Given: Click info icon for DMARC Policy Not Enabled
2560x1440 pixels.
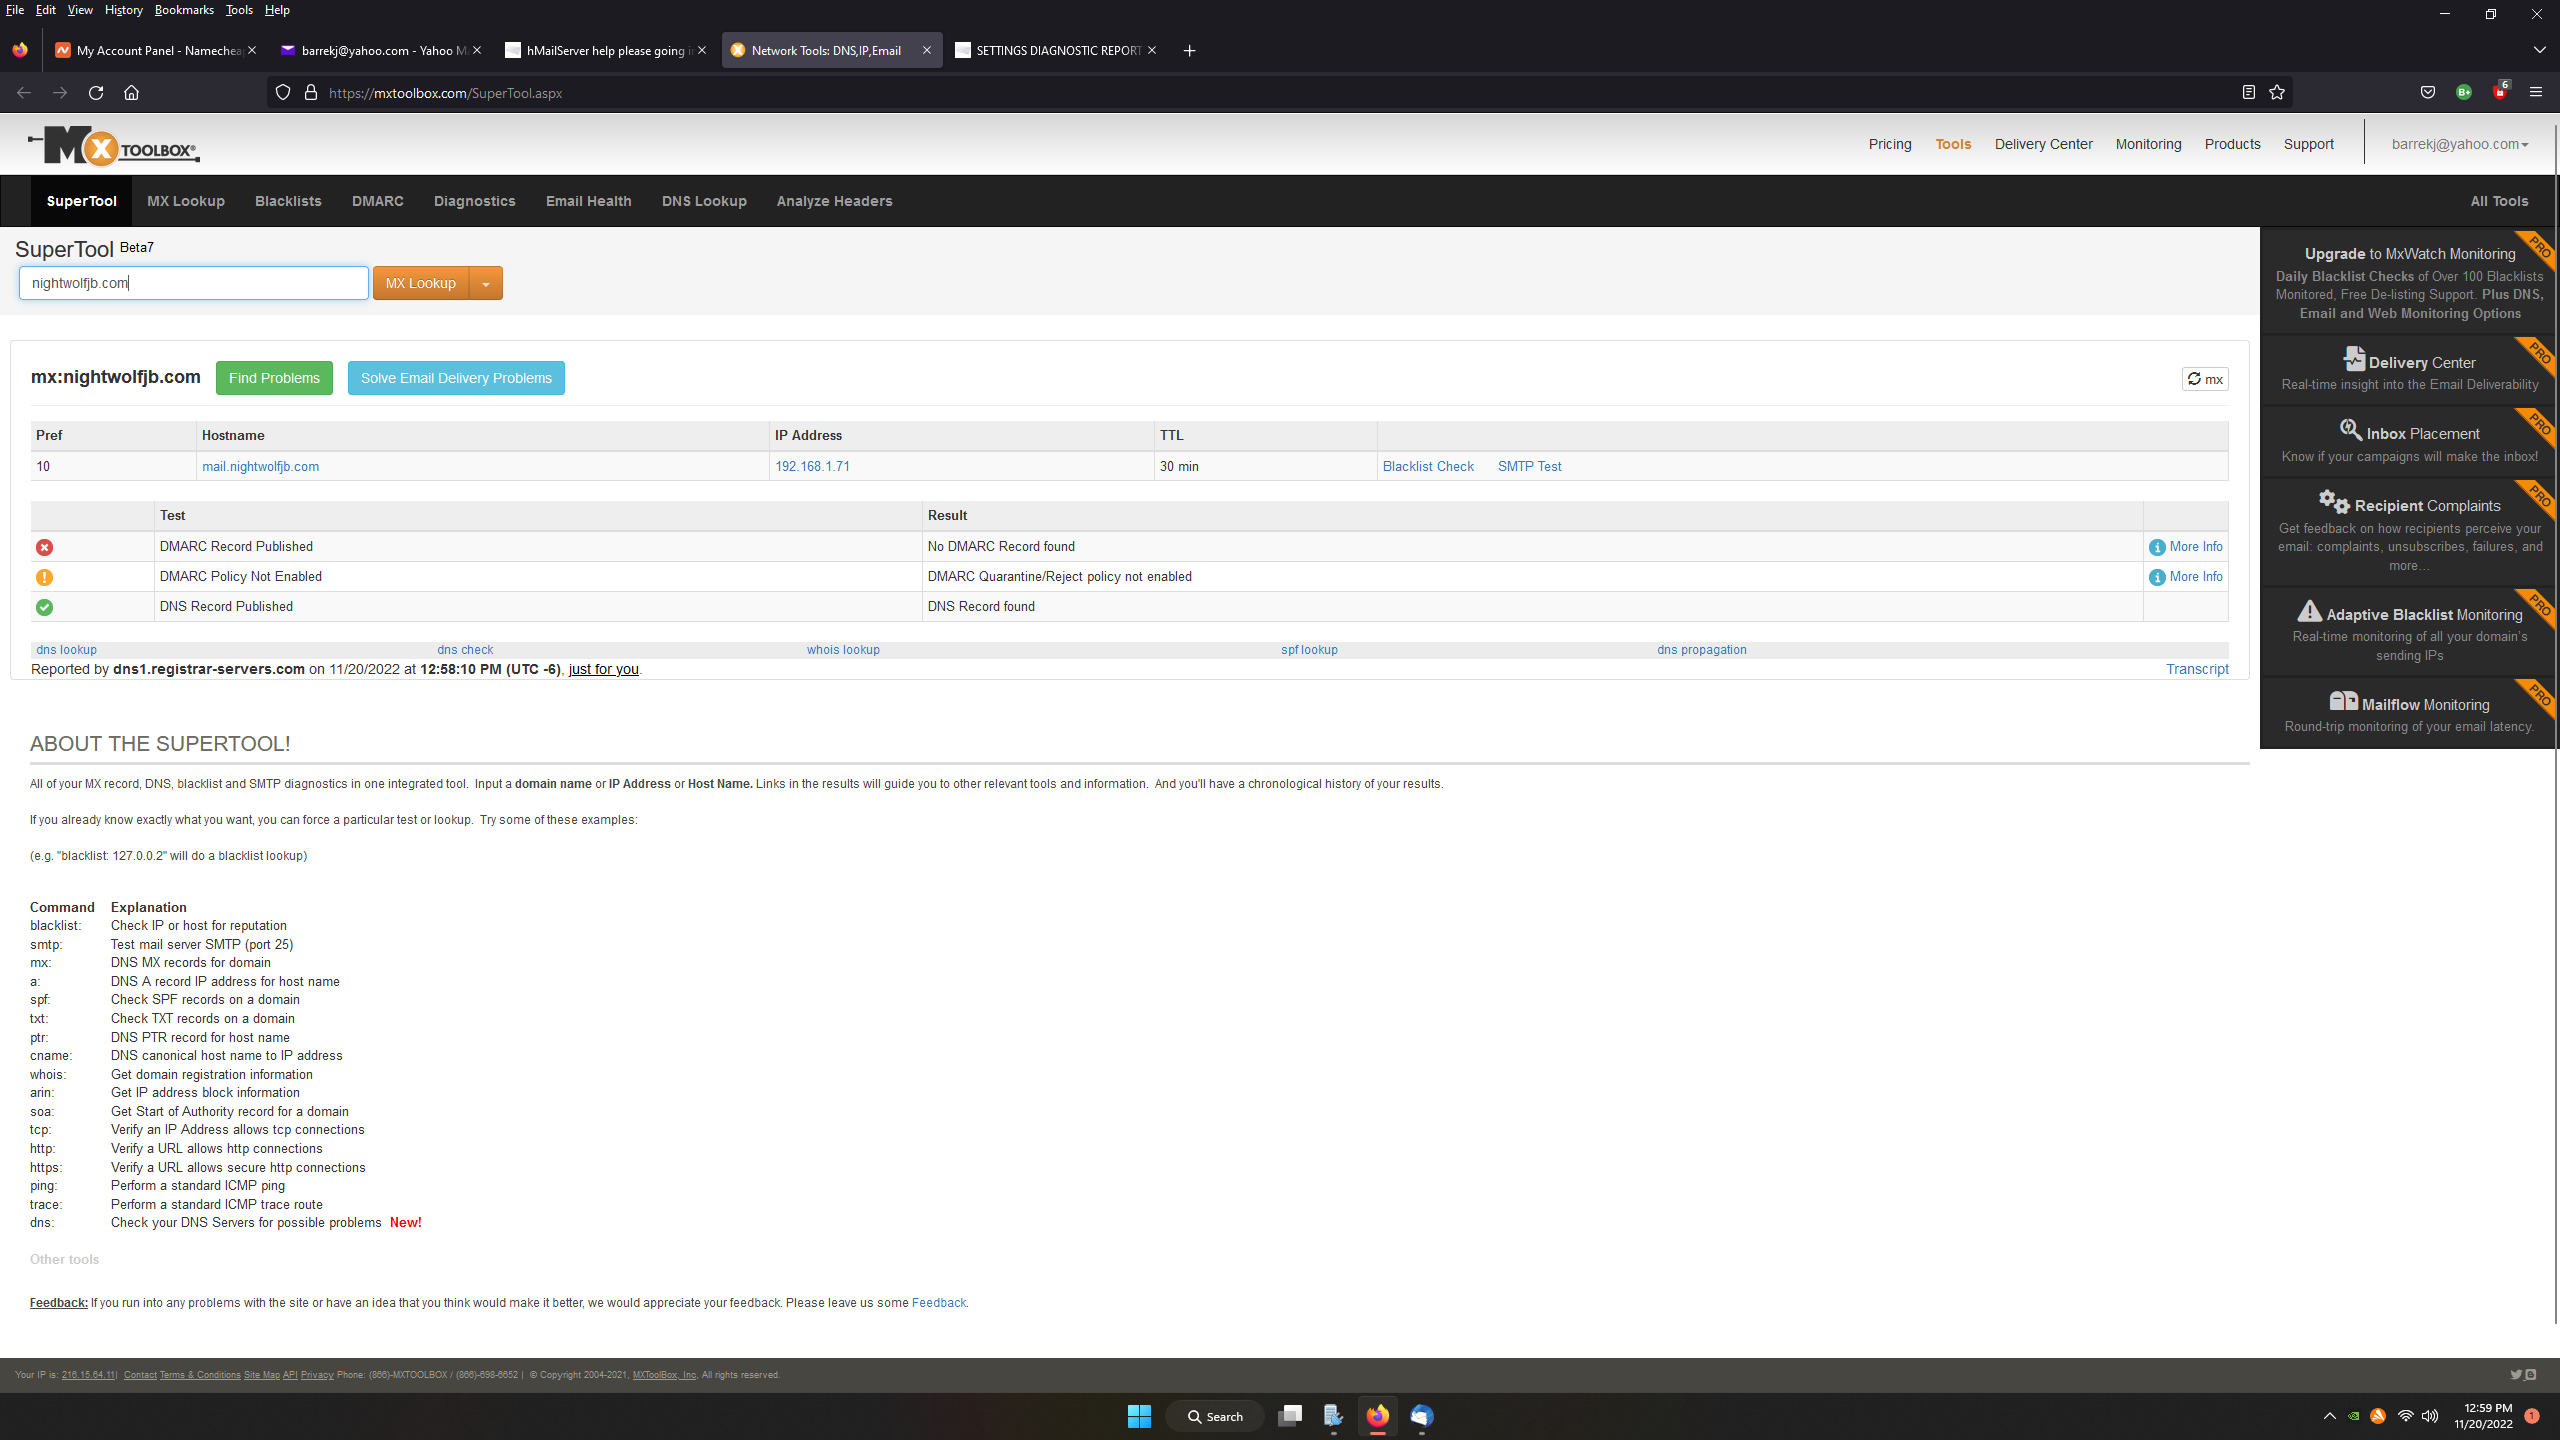Looking at the screenshot, I should (x=2157, y=577).
